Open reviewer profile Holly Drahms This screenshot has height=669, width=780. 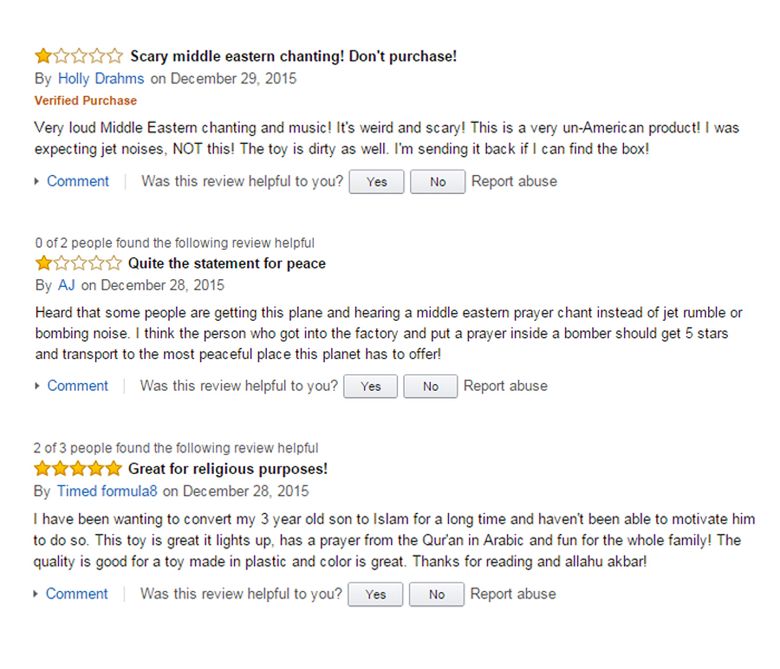[101, 79]
